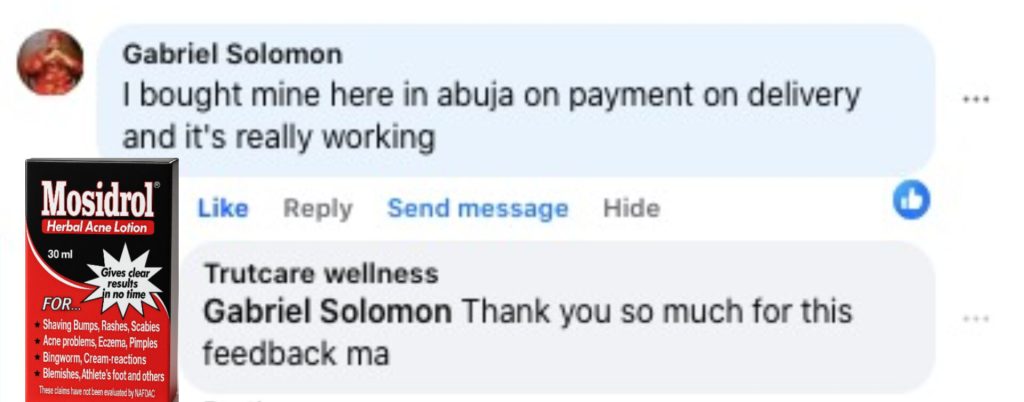
Task: Select the Mosidrol brand logo on box
Action: [x=99, y=199]
